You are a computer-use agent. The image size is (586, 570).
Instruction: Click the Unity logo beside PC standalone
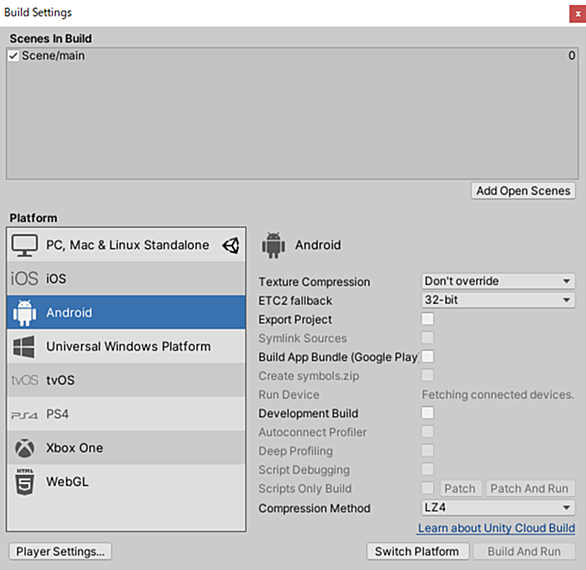click(231, 246)
